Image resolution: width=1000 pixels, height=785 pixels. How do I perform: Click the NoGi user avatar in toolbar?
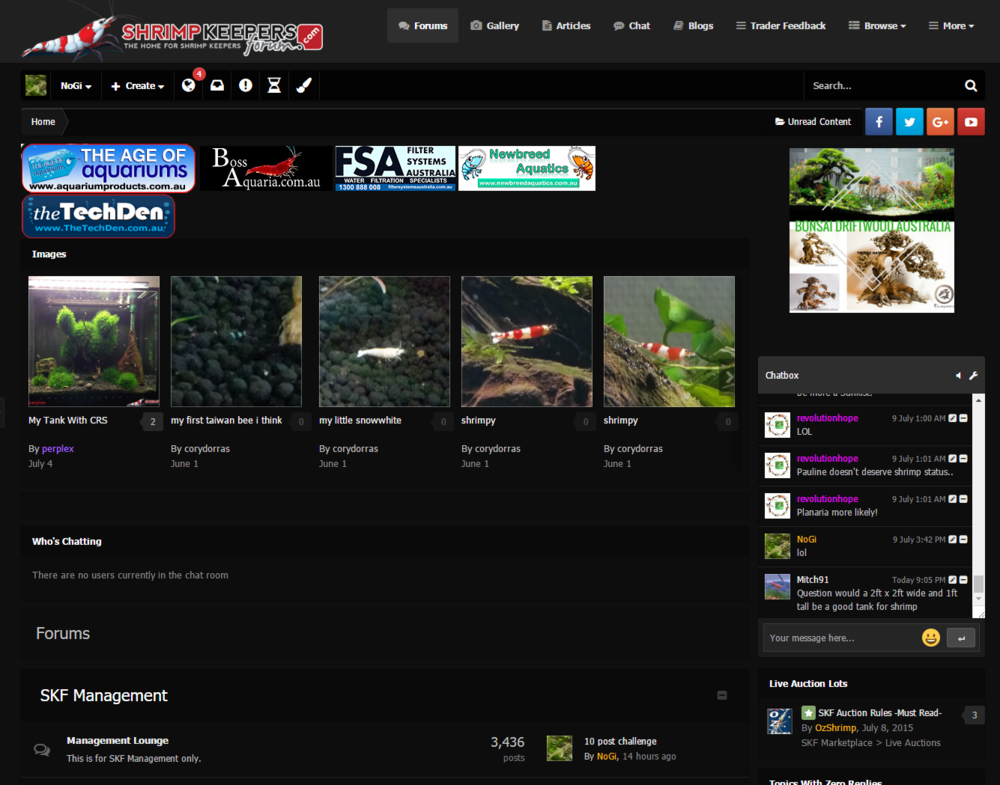[x=36, y=85]
